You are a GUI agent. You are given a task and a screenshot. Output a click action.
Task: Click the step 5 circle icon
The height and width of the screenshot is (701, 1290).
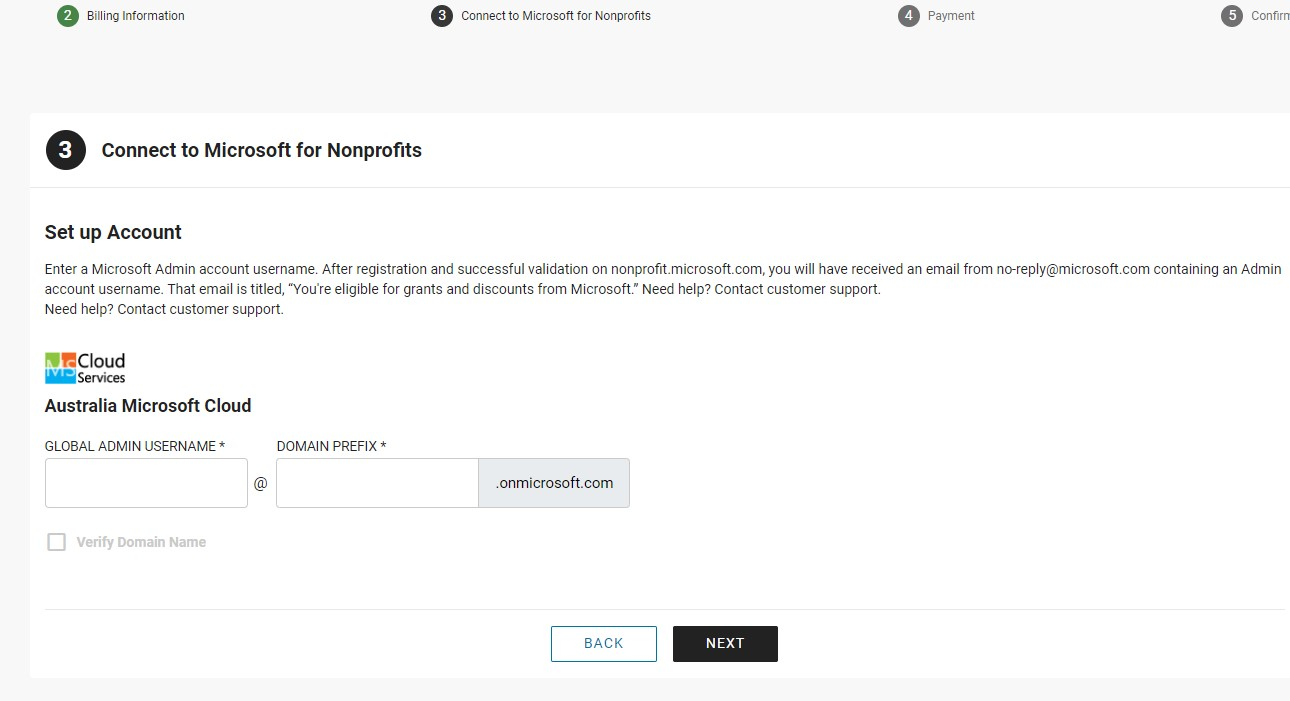1232,16
